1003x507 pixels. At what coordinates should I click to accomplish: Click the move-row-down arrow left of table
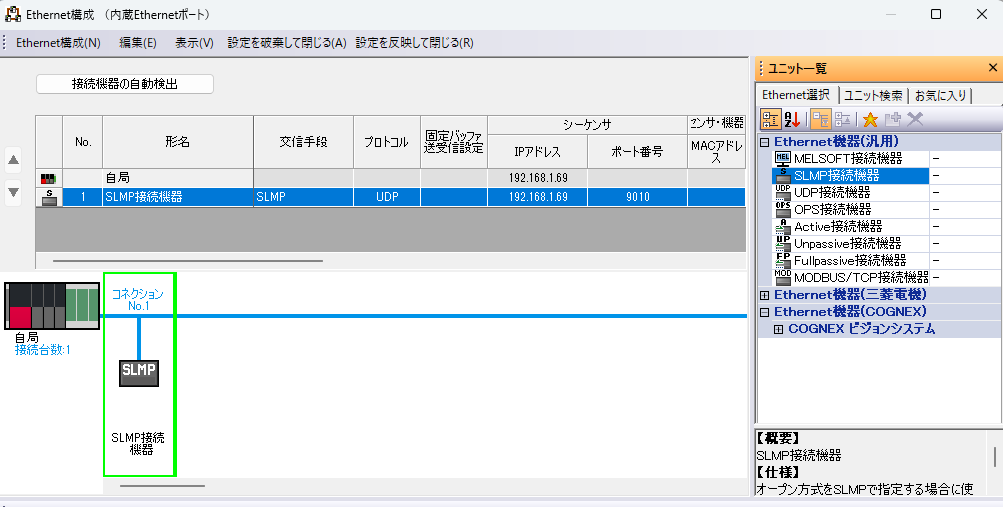[14, 192]
